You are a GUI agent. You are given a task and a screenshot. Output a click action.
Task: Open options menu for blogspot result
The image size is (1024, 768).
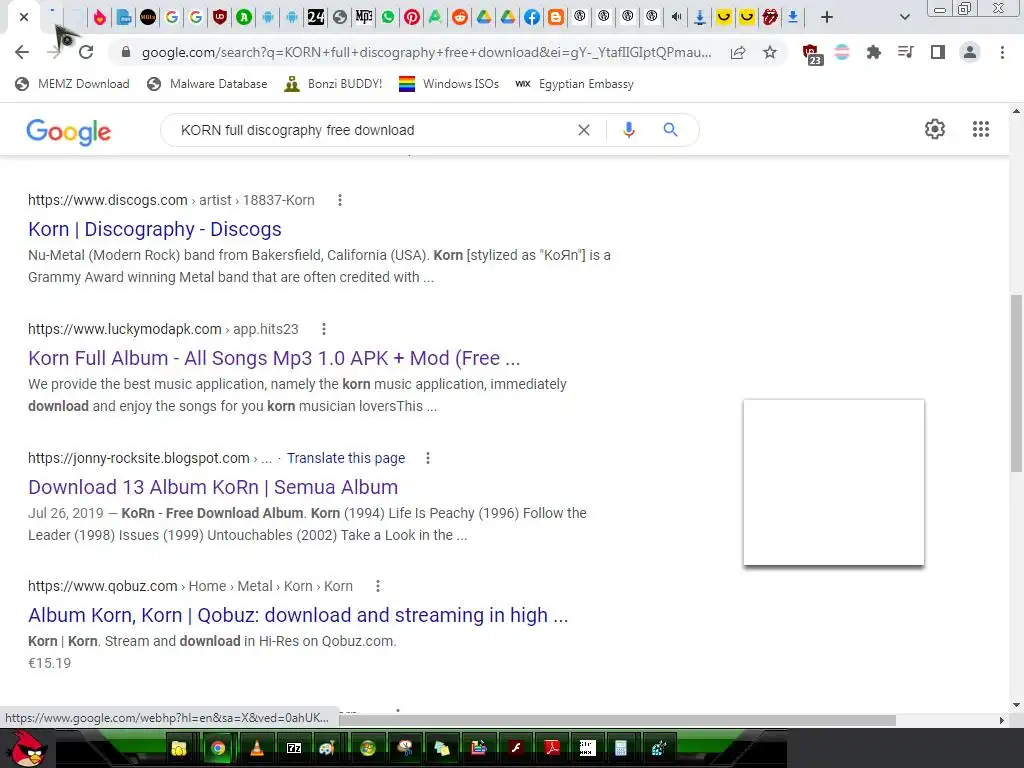[428, 458]
